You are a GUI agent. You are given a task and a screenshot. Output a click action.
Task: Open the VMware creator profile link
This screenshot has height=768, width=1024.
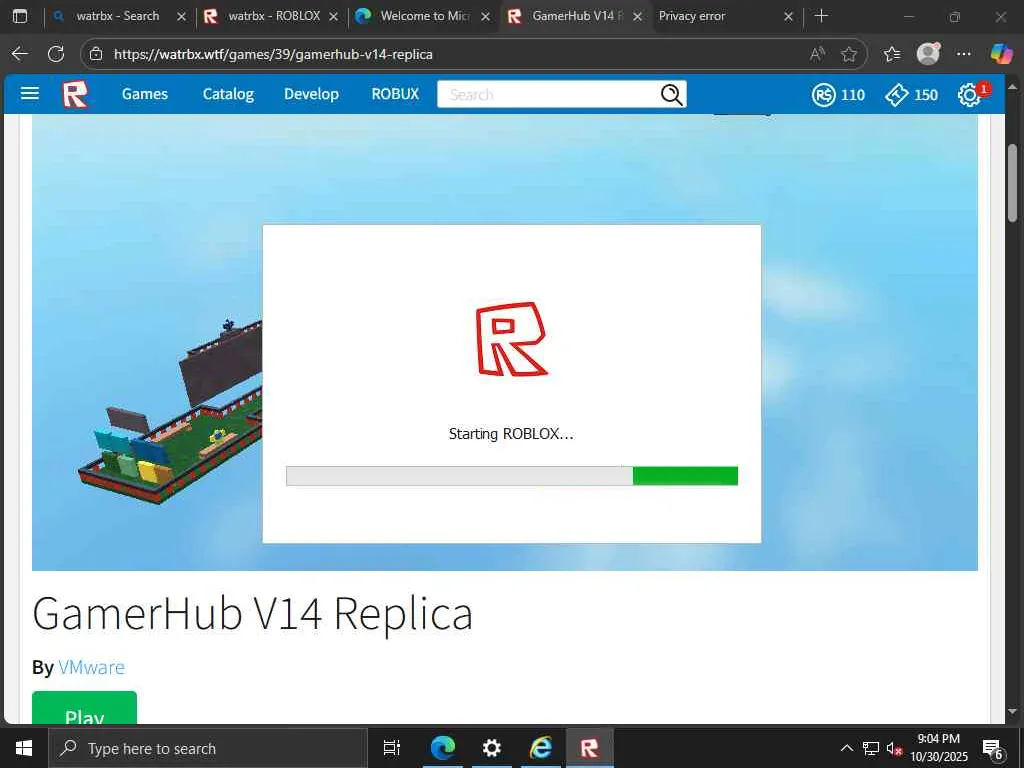point(91,667)
